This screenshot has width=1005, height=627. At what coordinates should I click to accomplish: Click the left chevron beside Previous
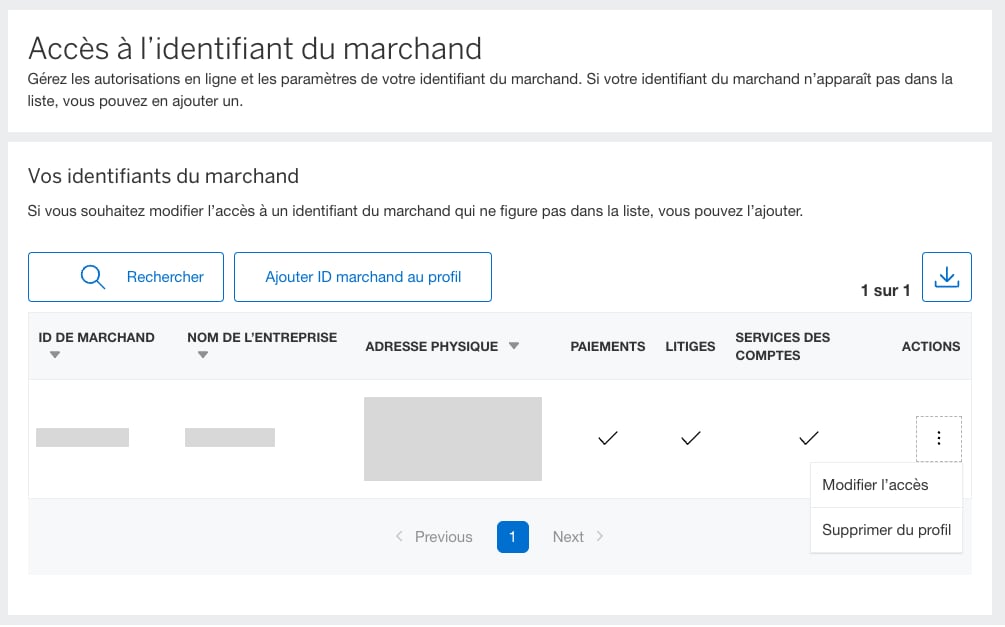(x=399, y=537)
